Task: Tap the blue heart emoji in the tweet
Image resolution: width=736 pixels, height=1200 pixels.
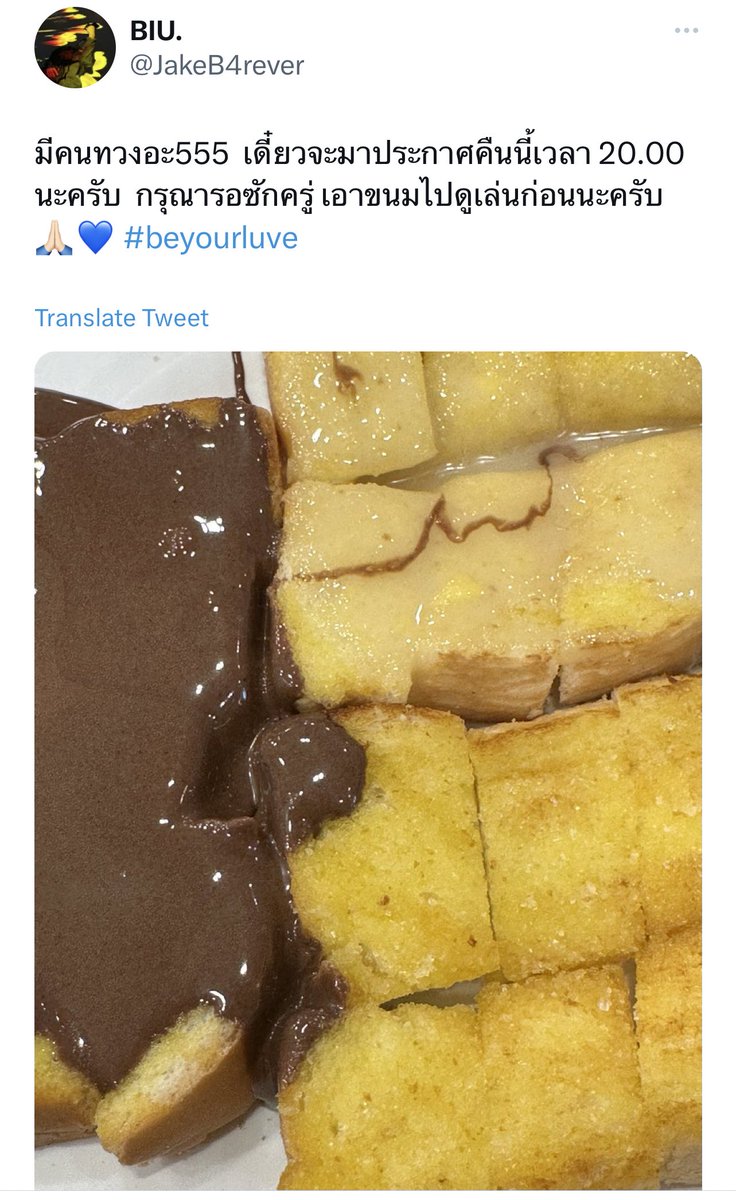Action: click(x=95, y=240)
